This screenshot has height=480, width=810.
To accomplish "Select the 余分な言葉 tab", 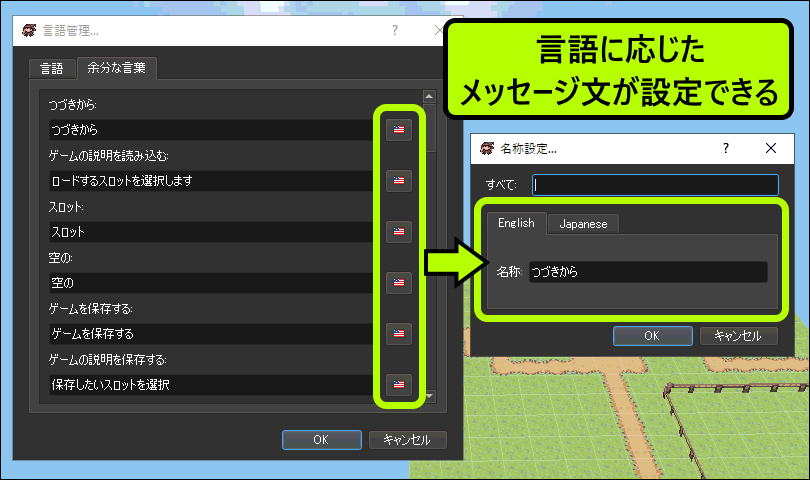I will 116,68.
